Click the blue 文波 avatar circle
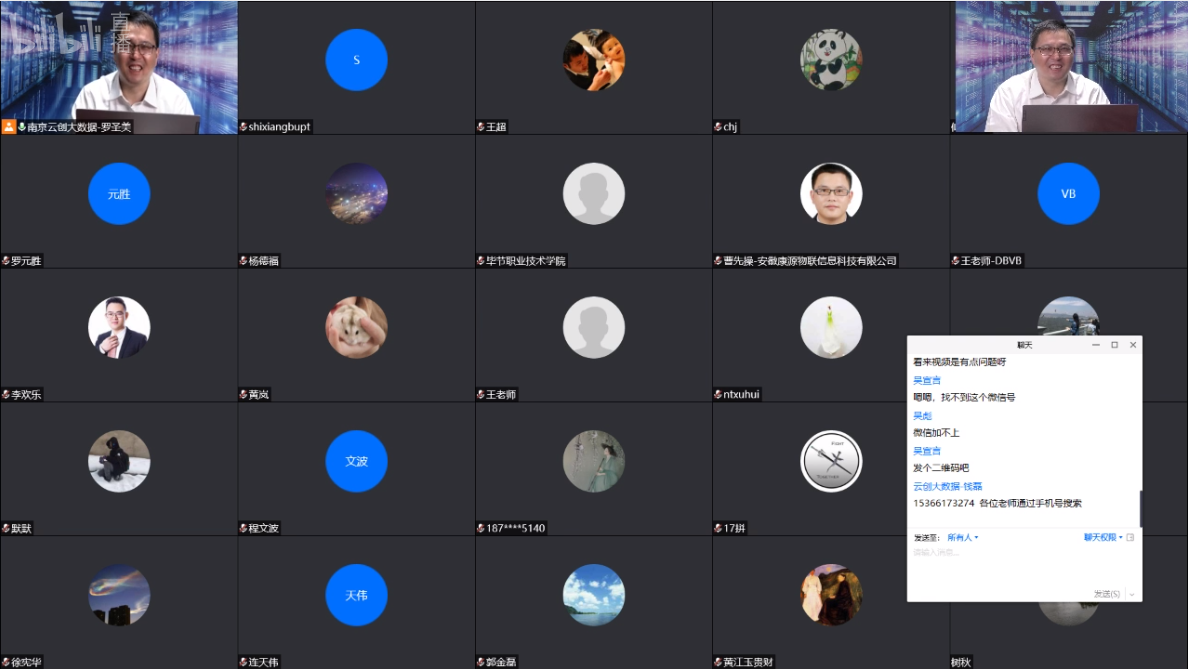Screen dimensions: 1188x669 point(356,461)
